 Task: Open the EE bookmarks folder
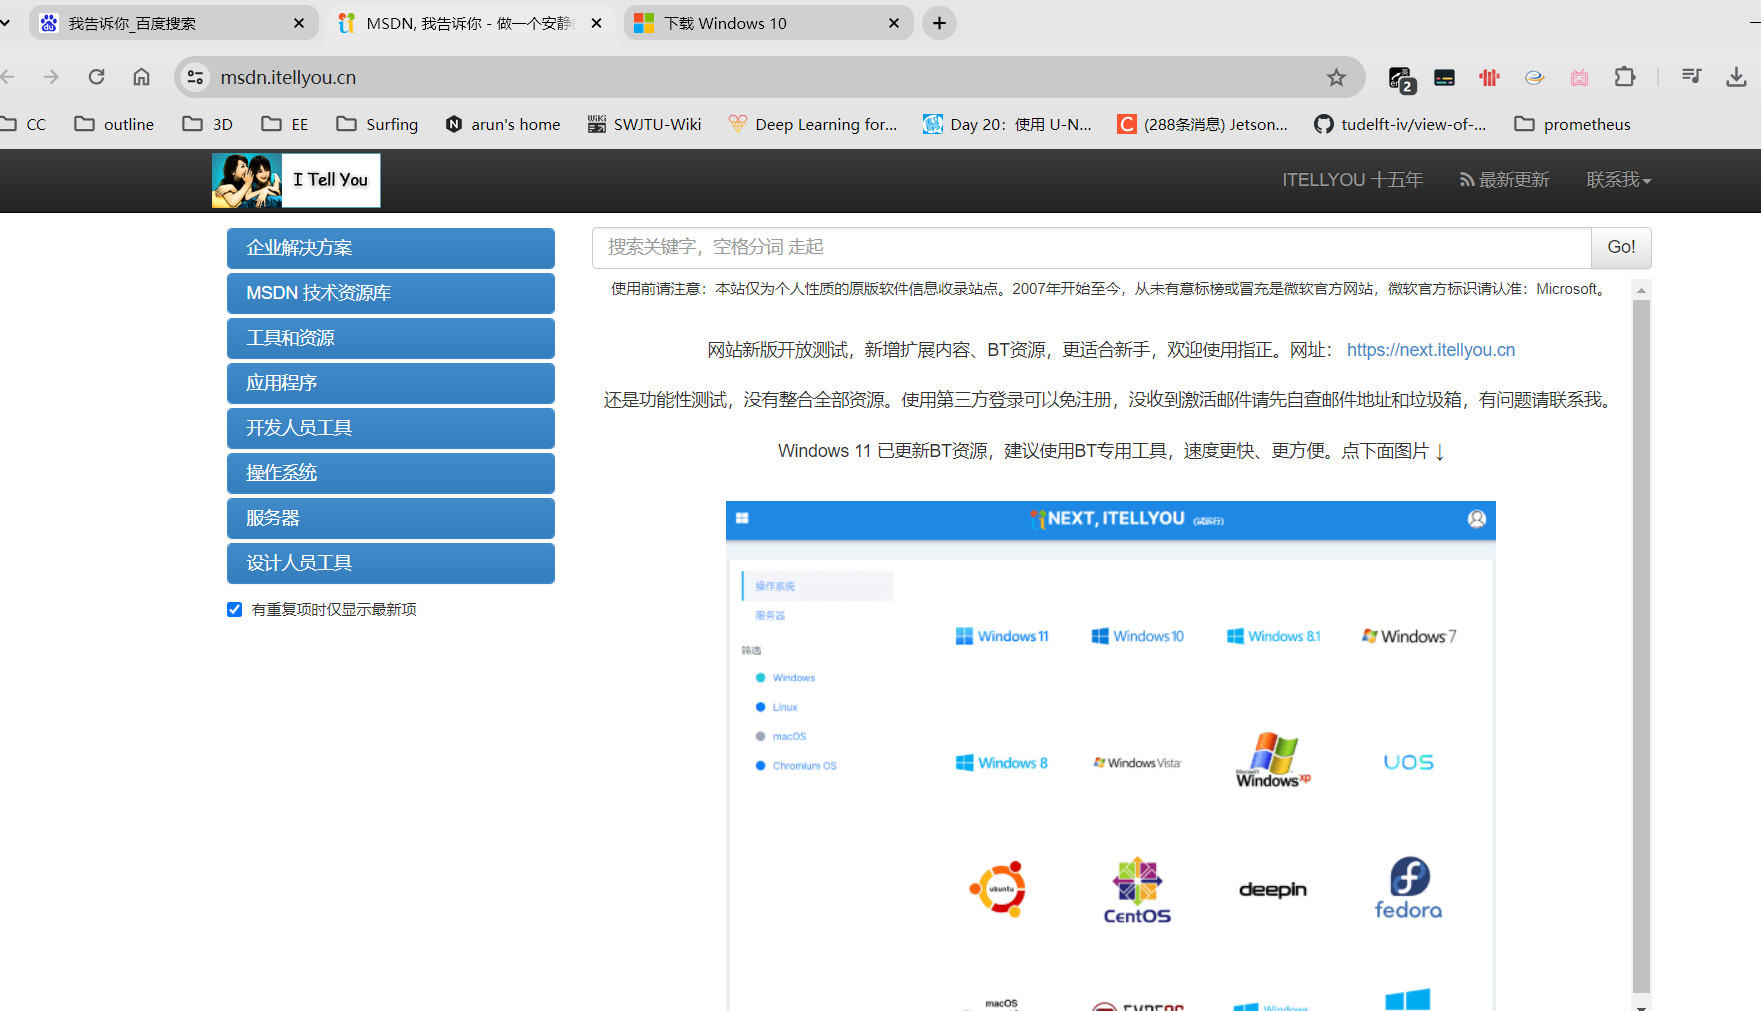coord(285,124)
